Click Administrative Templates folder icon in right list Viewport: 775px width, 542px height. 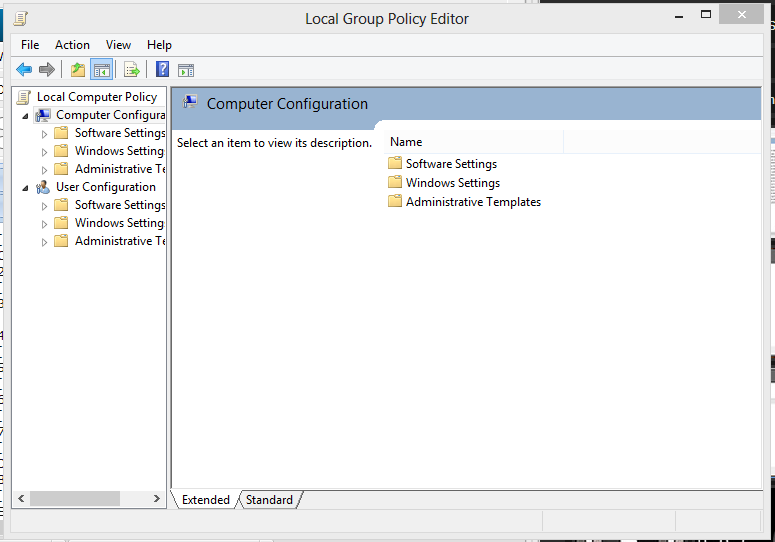pyautogui.click(x=395, y=201)
